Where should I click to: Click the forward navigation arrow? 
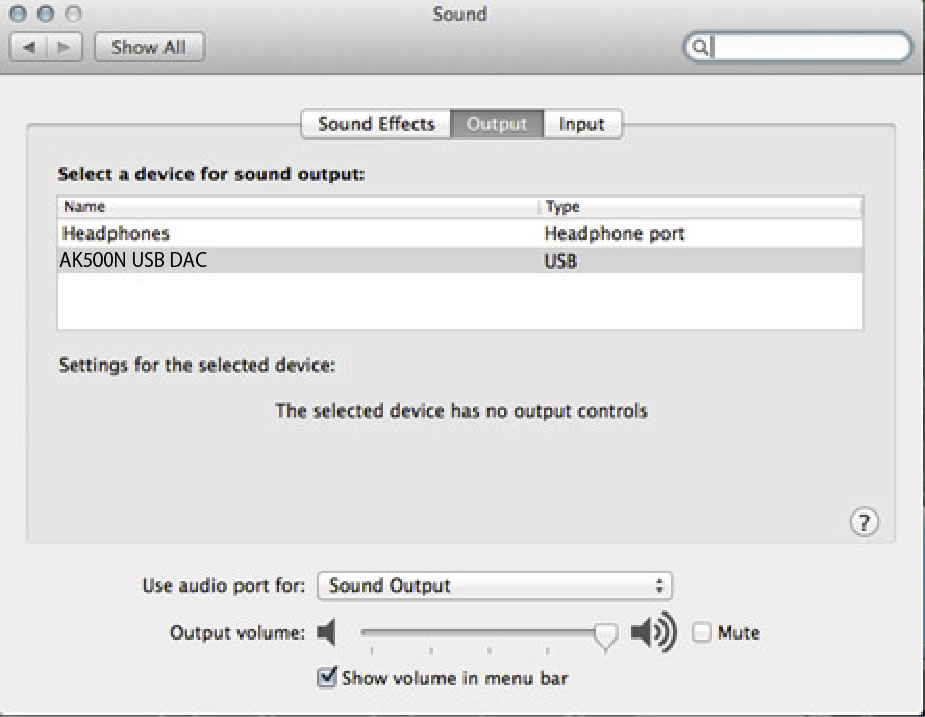pos(64,47)
